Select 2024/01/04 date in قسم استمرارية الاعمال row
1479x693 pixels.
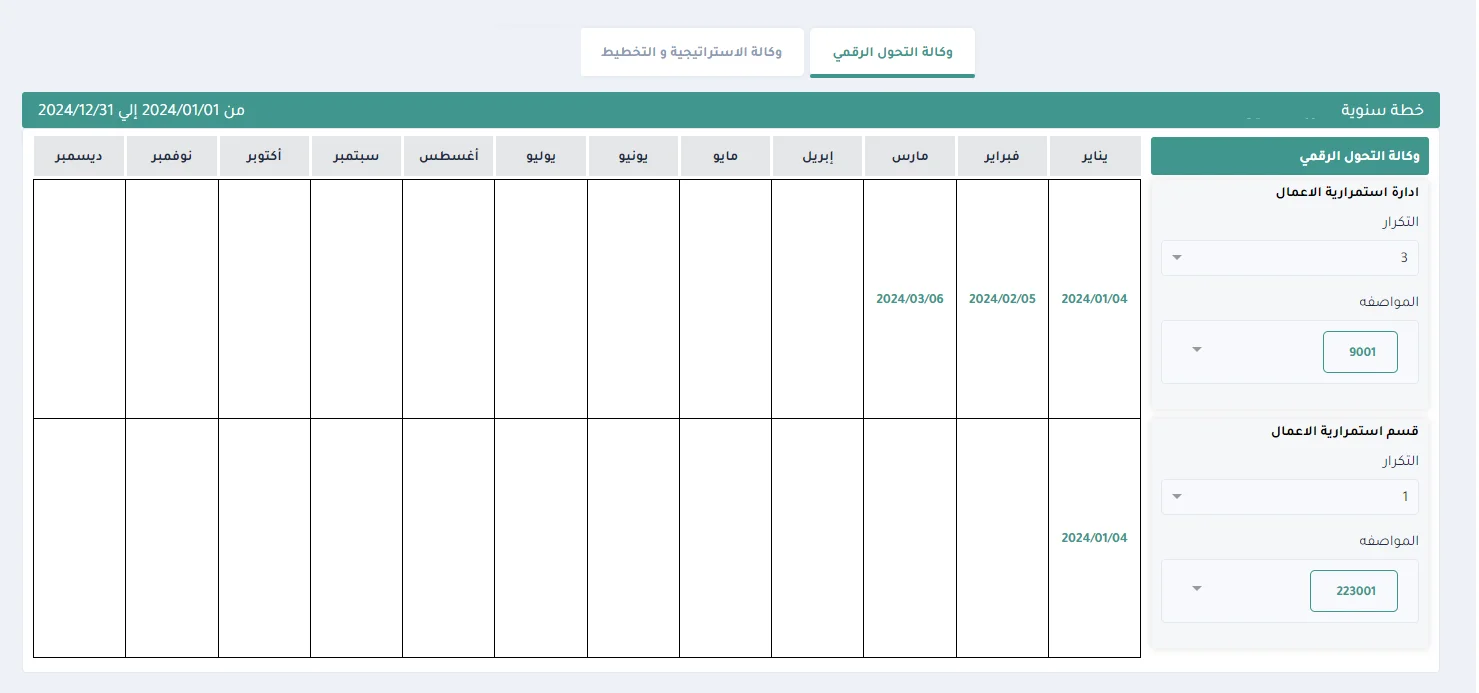[x=1094, y=538]
